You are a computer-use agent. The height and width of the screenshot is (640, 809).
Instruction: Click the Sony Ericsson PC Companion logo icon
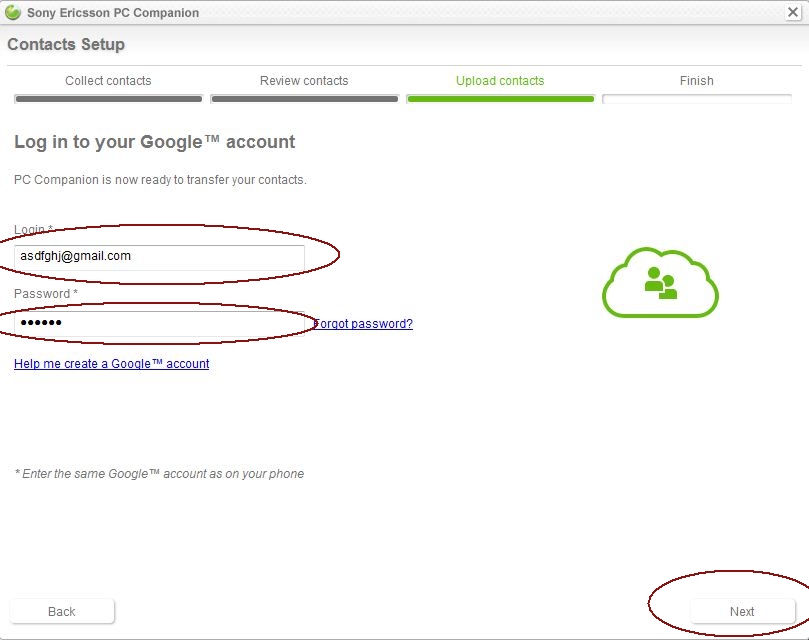click(12, 12)
